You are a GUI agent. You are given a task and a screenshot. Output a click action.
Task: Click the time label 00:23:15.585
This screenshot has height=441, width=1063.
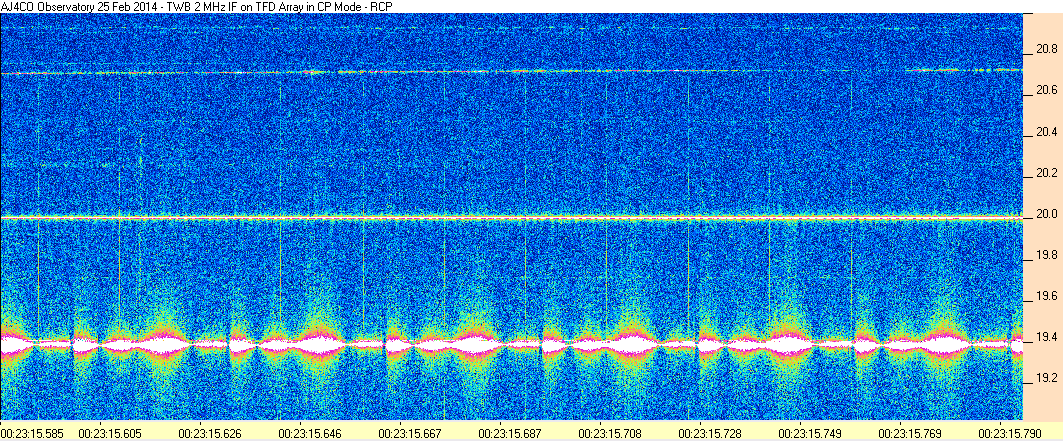pos(30,432)
